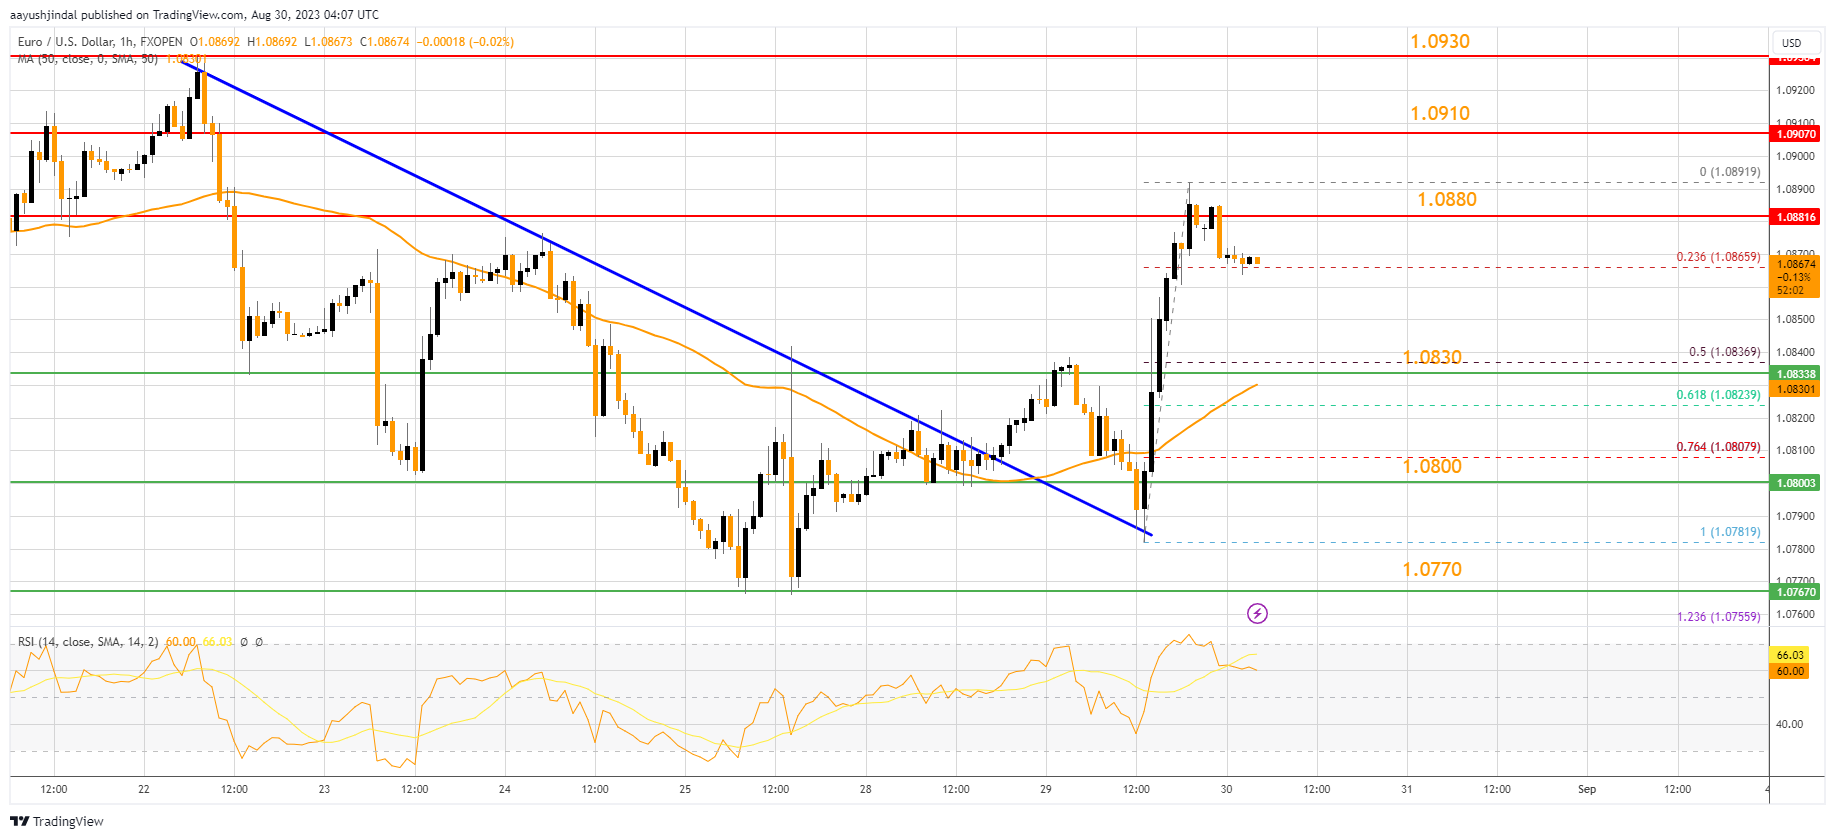Screen dimensions: 1835x839
Task: Select the Fibonacci 1 (1.07819) level label
Action: point(1730,532)
